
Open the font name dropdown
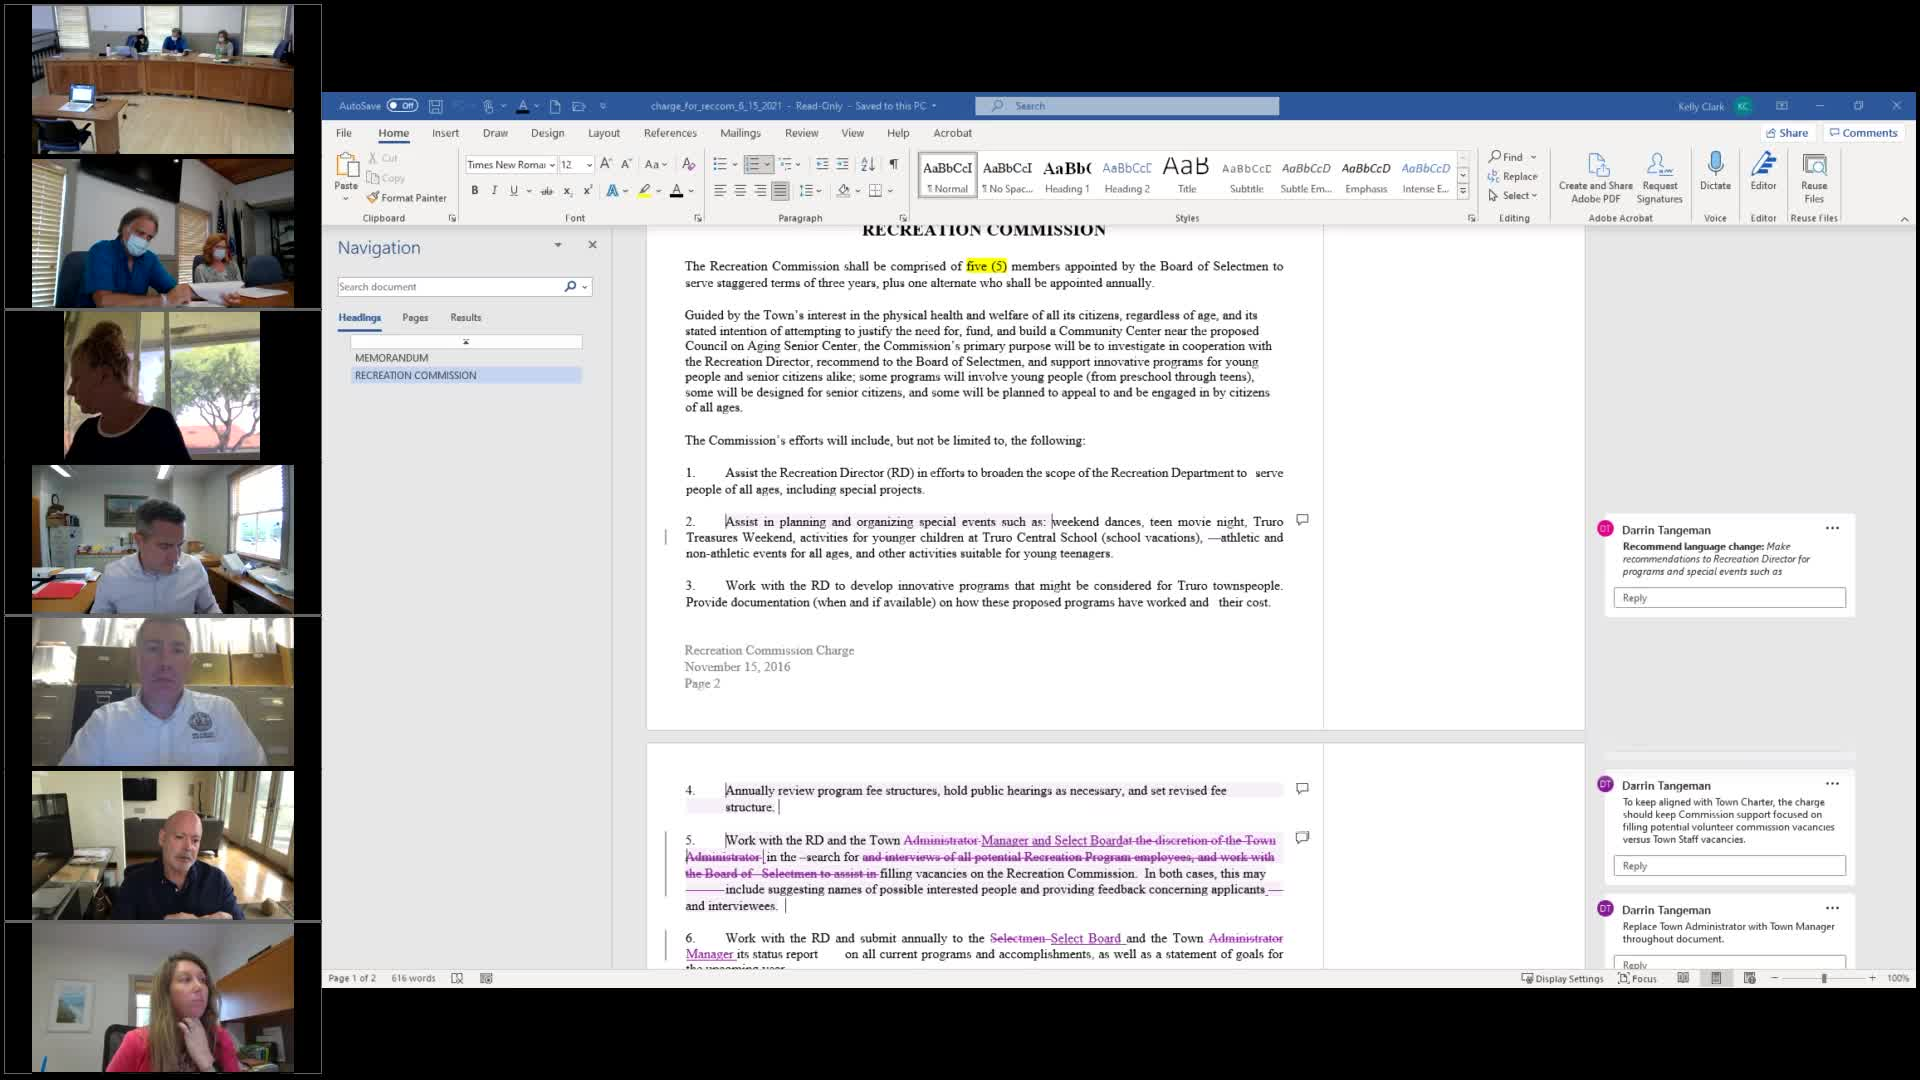[552, 165]
